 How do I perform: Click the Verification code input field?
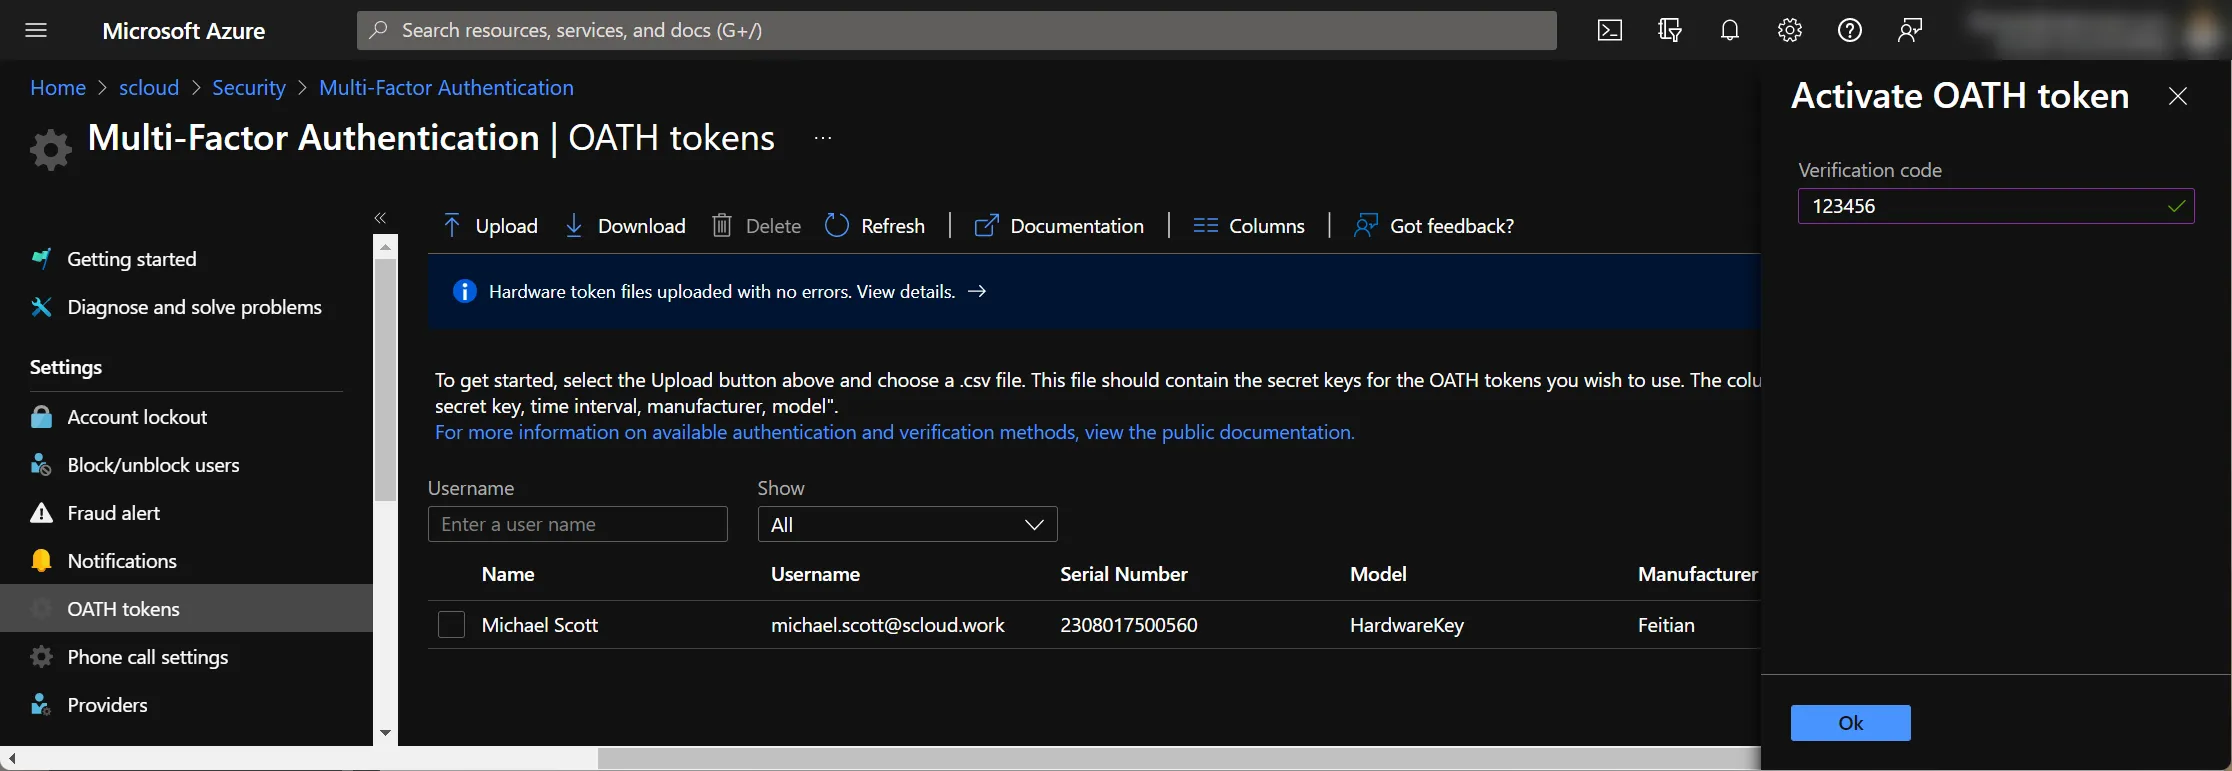click(1996, 206)
